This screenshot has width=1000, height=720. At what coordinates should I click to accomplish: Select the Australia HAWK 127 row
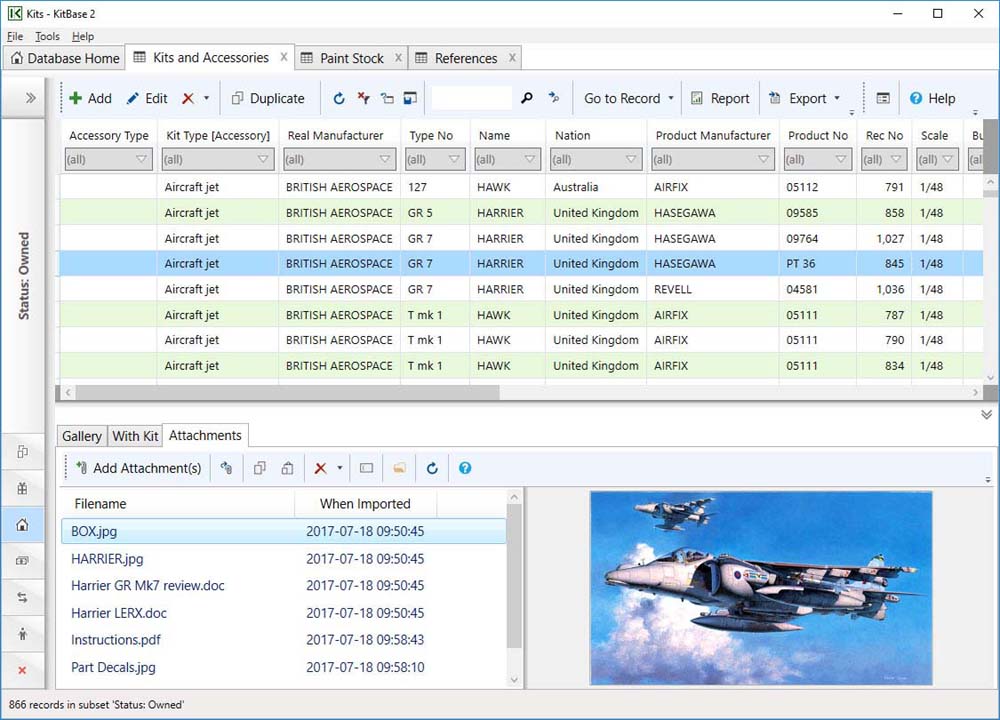[521, 187]
